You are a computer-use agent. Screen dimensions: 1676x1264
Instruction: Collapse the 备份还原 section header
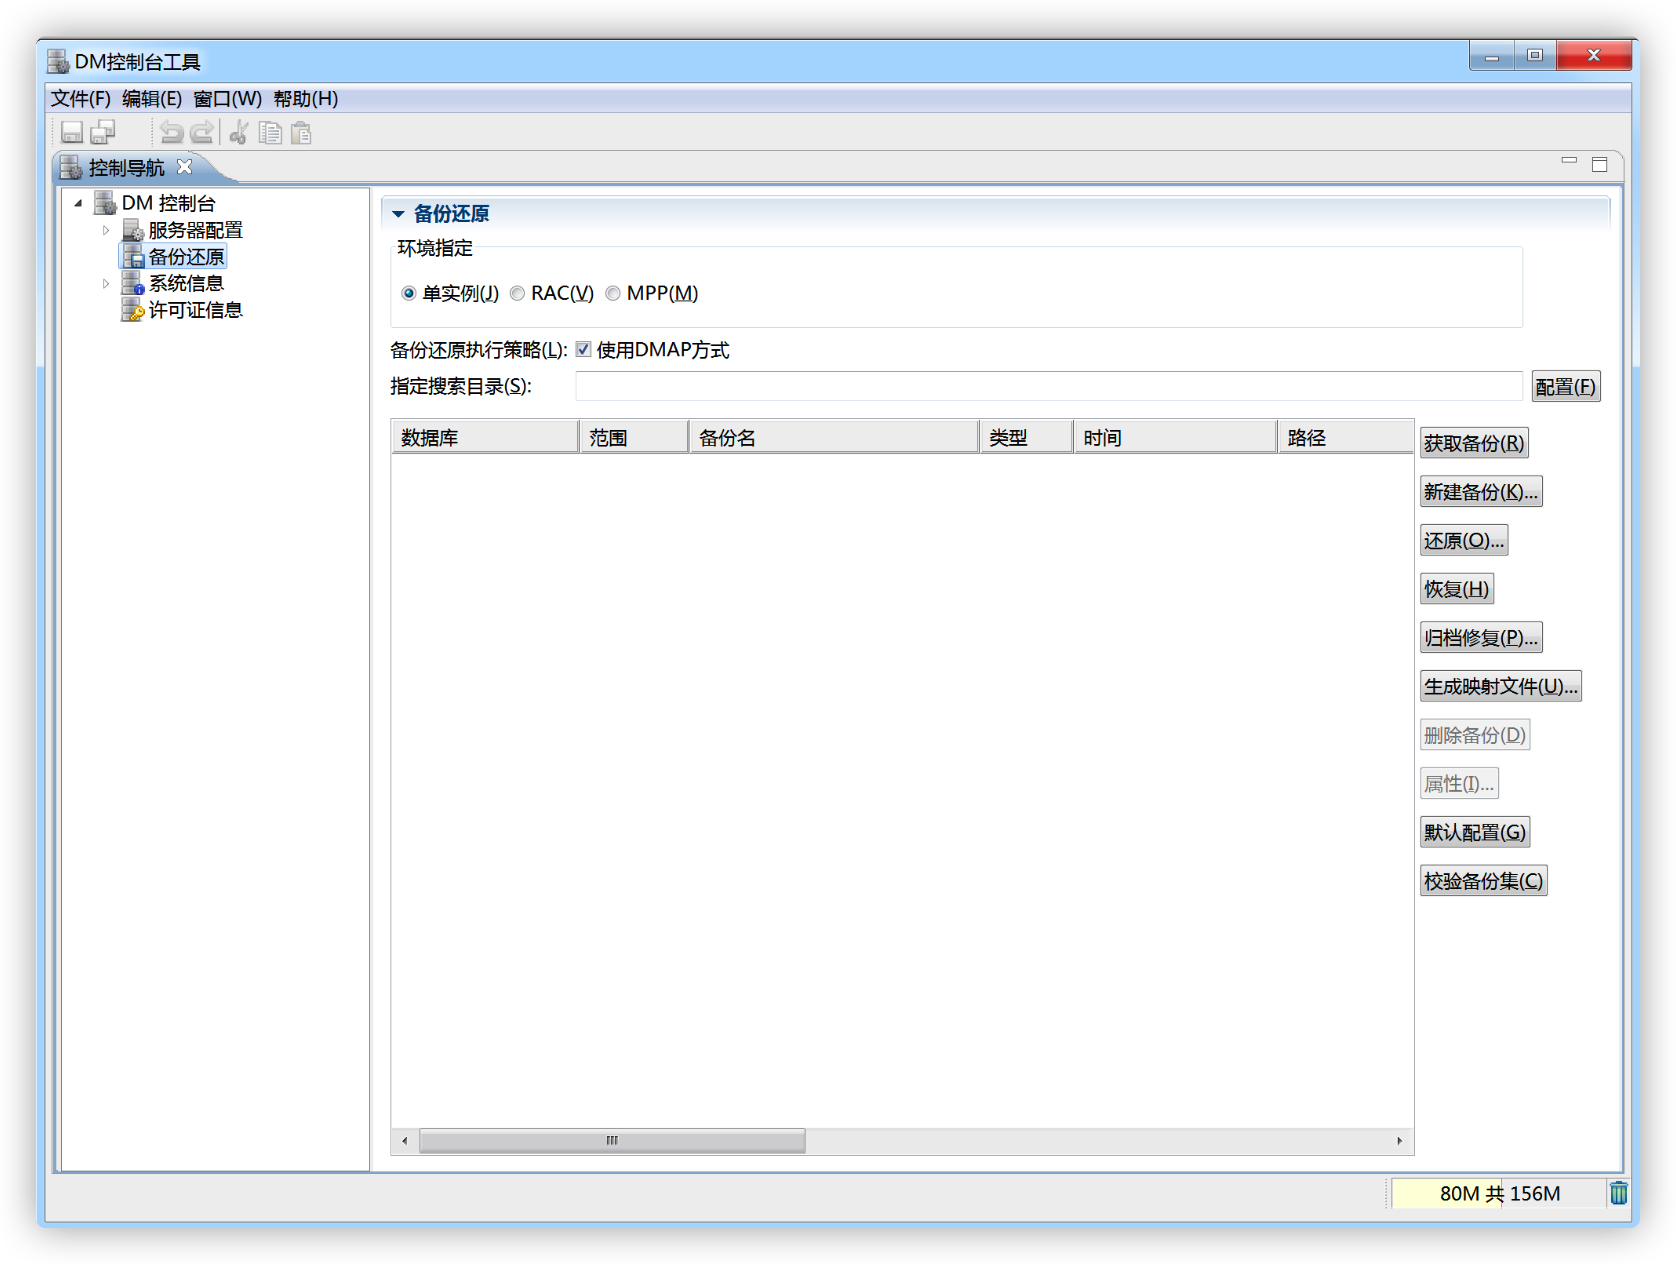click(x=398, y=214)
